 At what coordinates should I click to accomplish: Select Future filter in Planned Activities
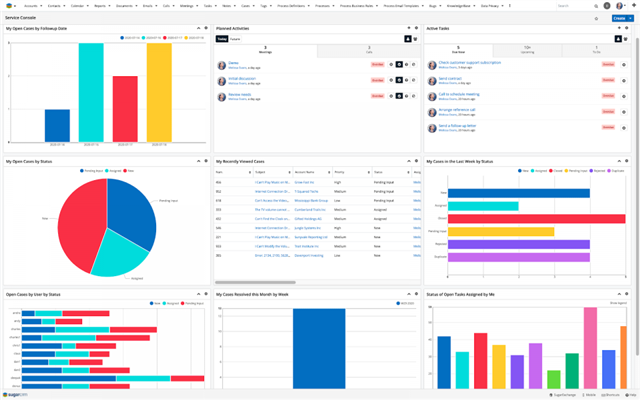235,39
